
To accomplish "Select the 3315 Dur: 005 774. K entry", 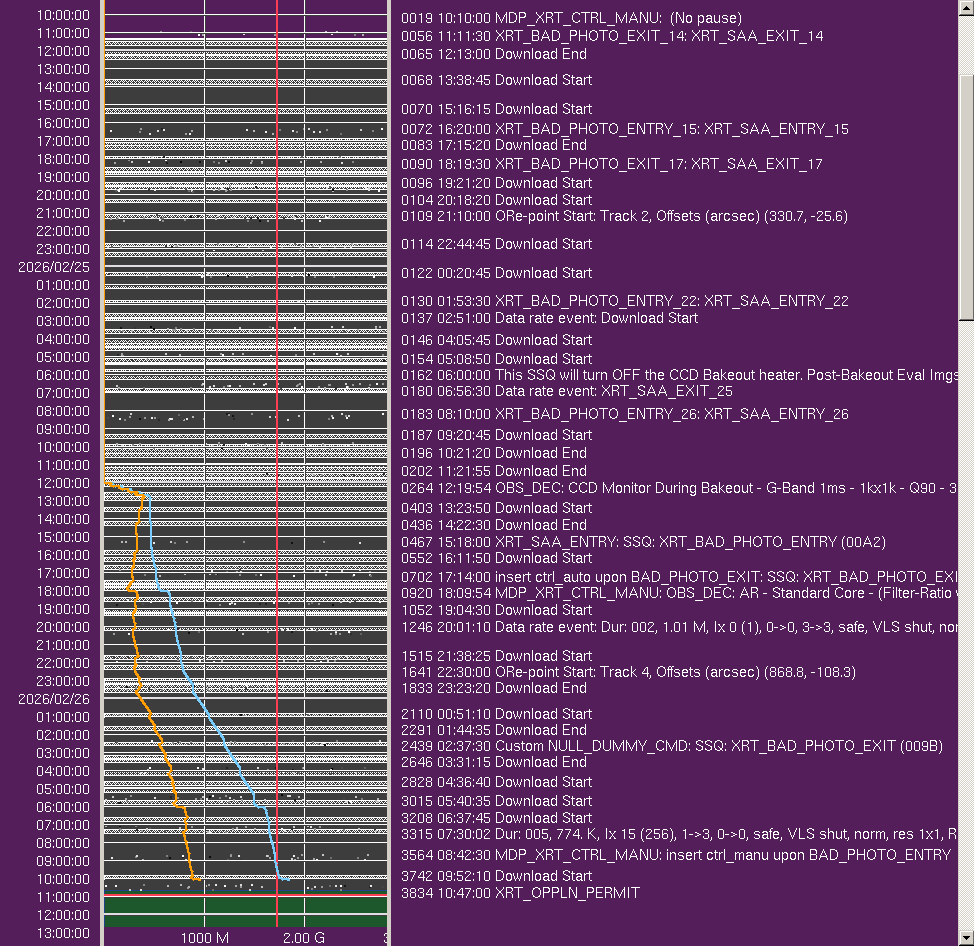I will [680, 833].
